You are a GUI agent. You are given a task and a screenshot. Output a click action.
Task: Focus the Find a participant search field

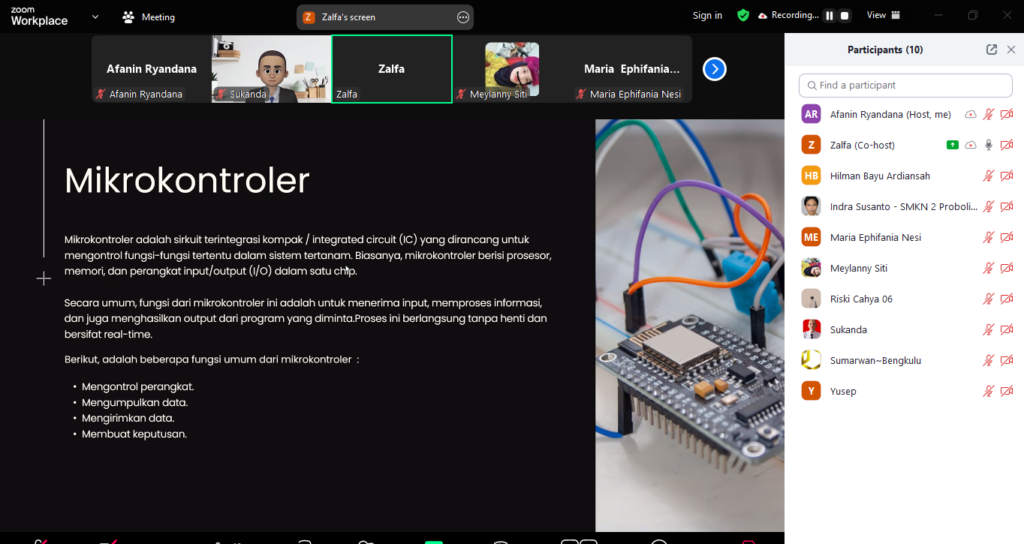tap(905, 85)
